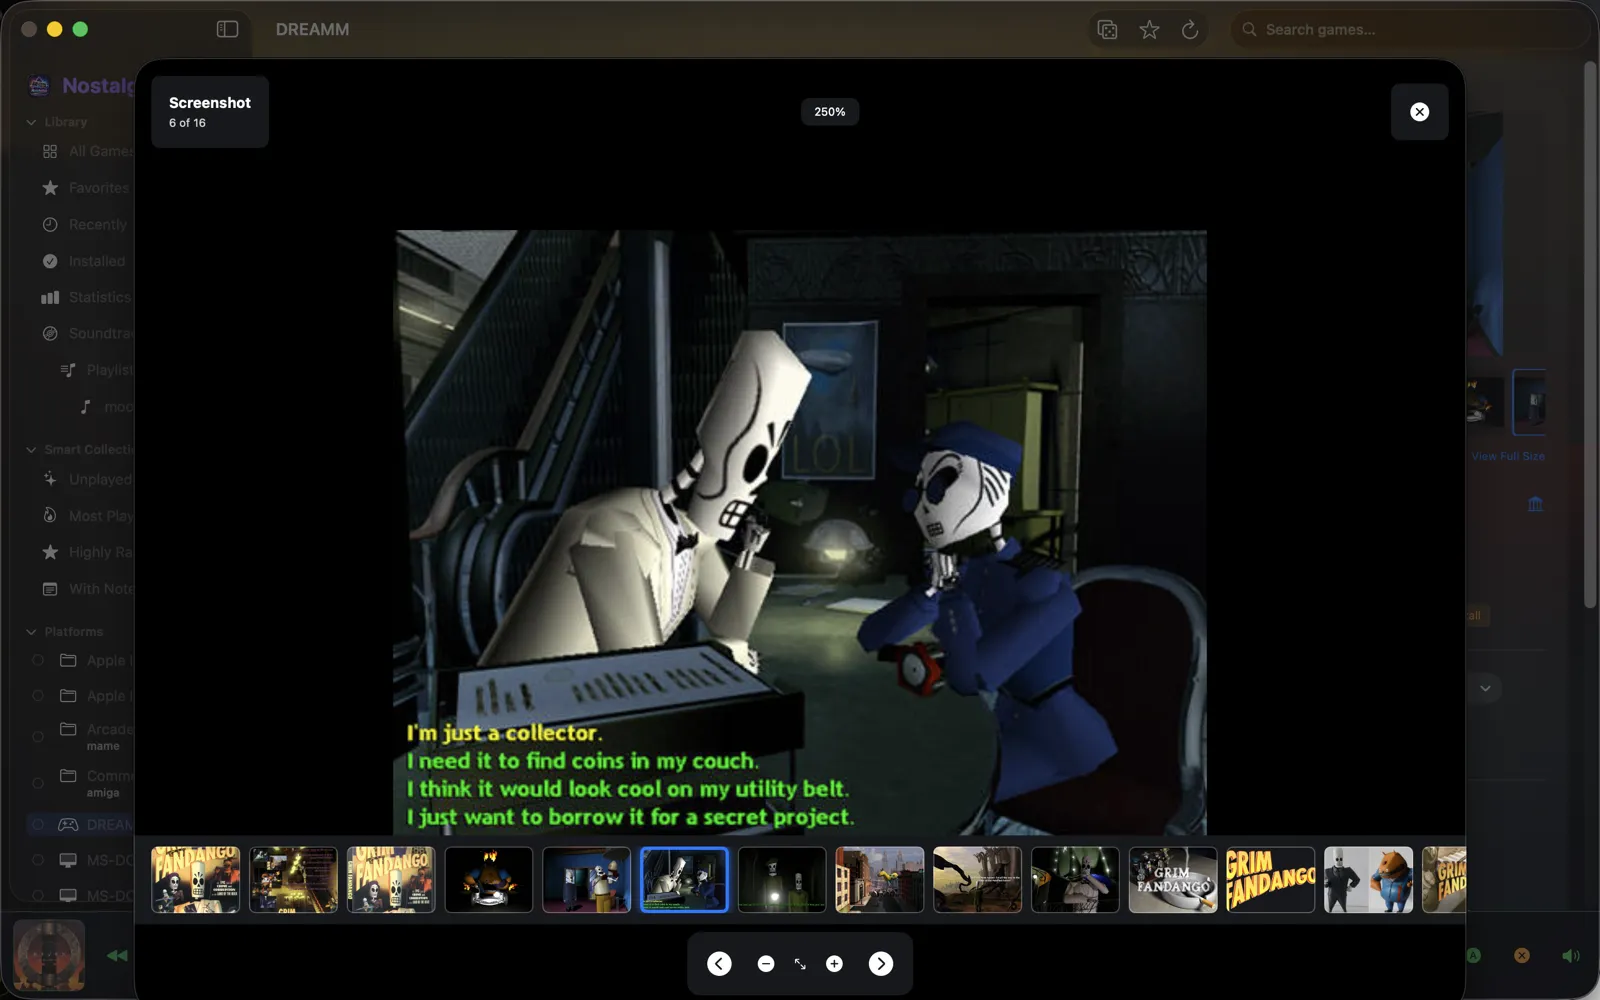Click the 250% zoom level indicator
Viewport: 1600px width, 1000px height.
pyautogui.click(x=829, y=112)
